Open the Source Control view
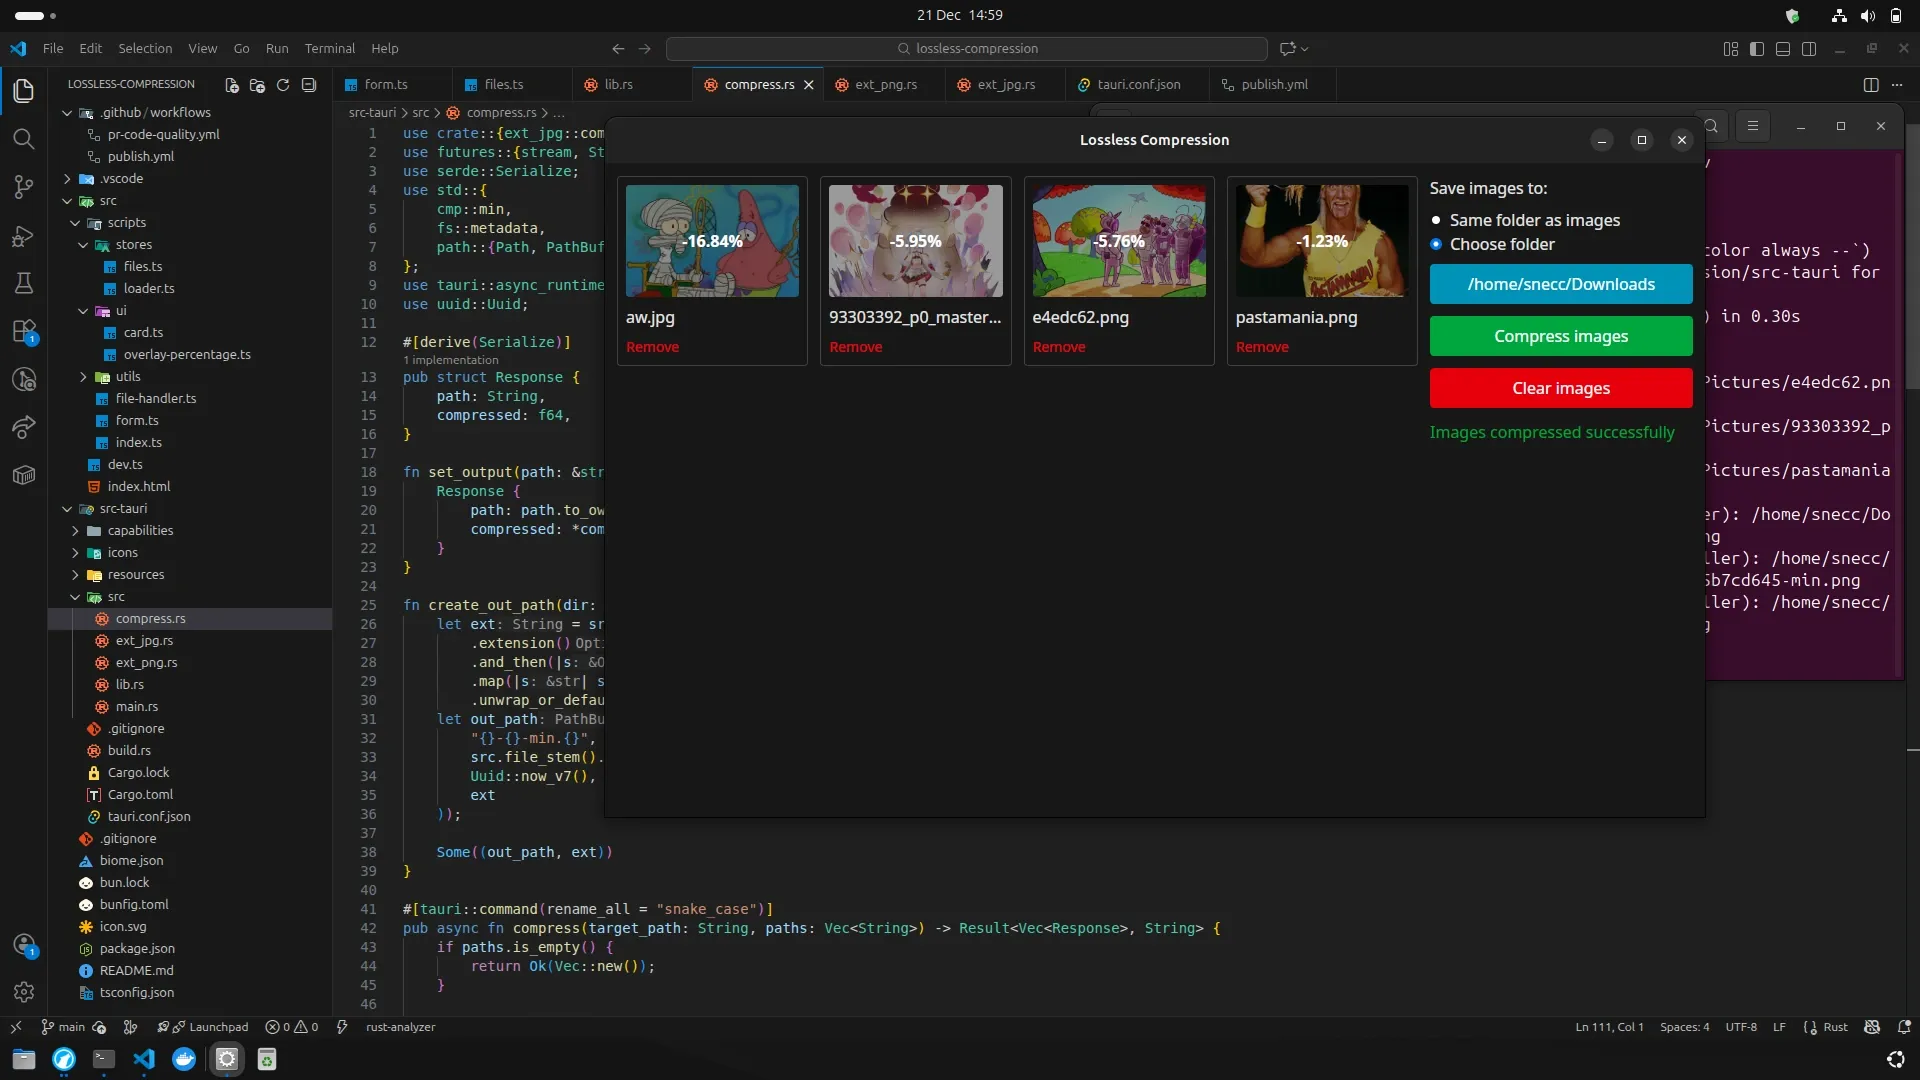The width and height of the screenshot is (1920, 1080). point(24,187)
